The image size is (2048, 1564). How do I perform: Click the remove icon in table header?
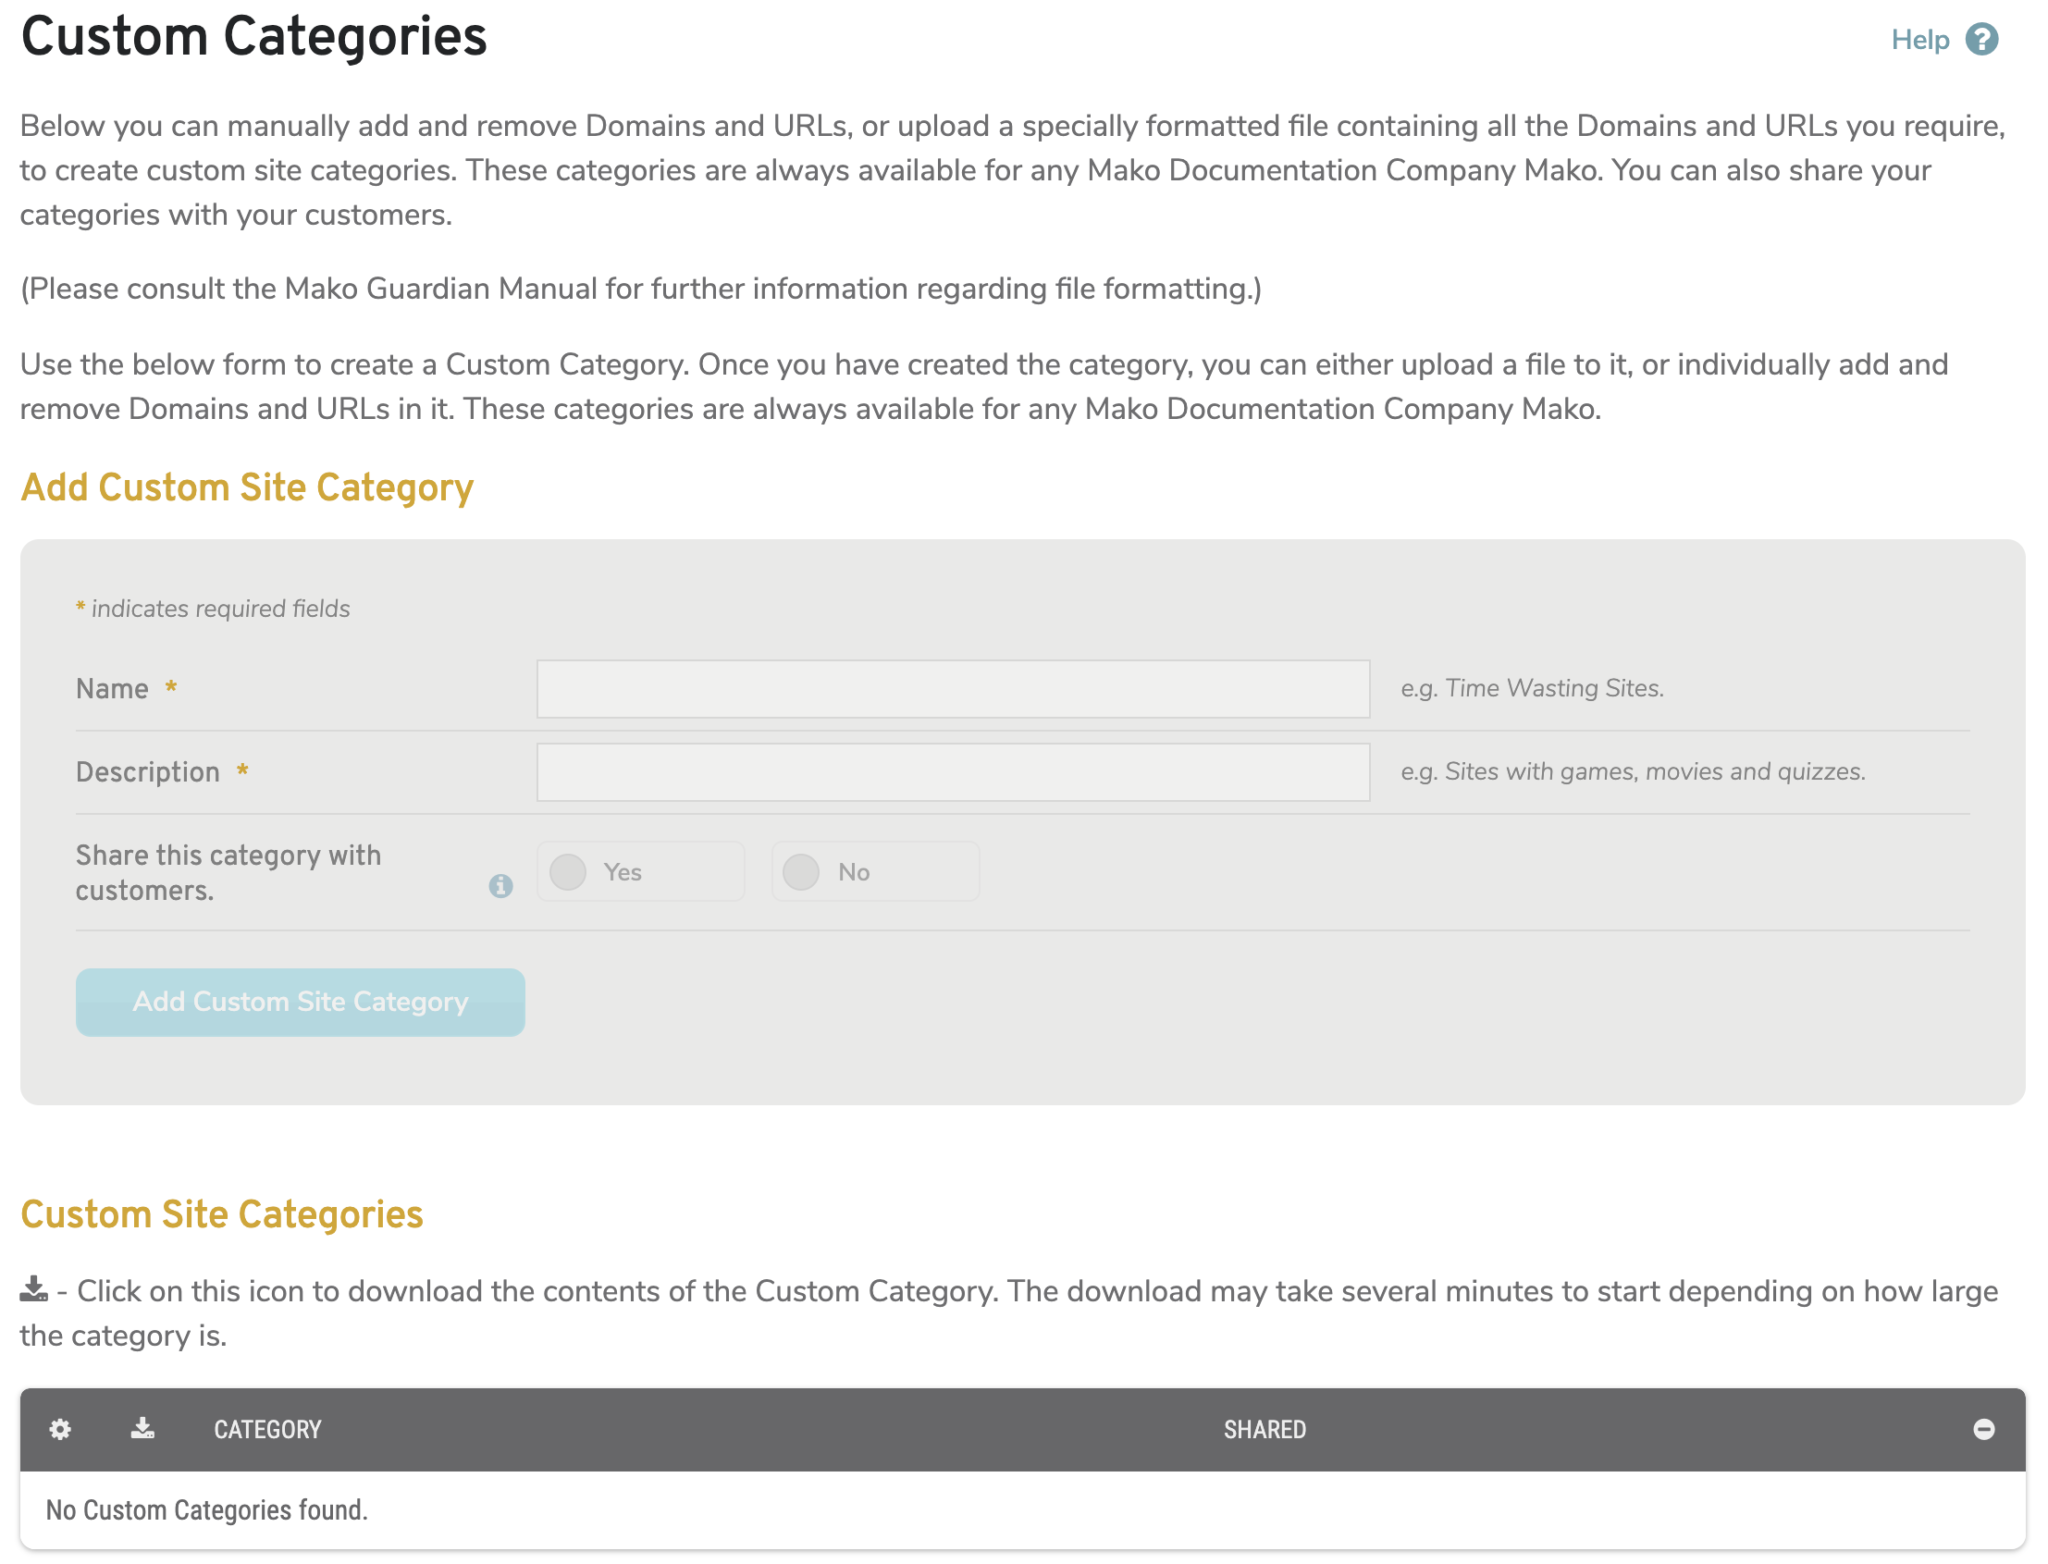(1985, 1429)
